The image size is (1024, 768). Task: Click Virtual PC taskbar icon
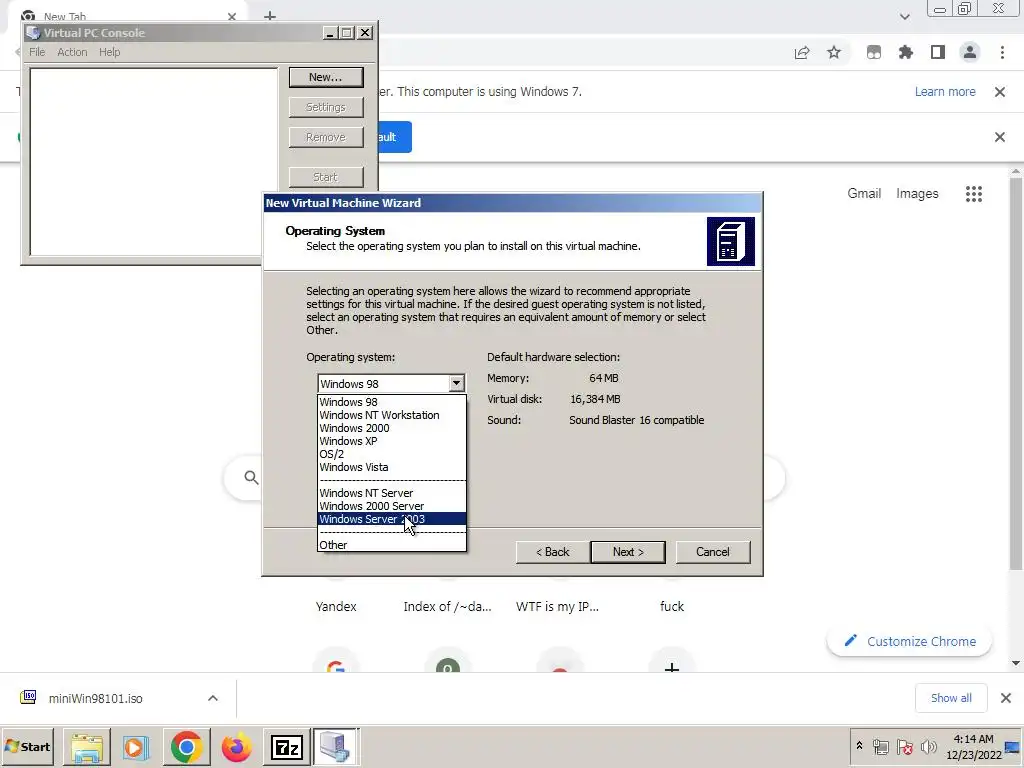click(x=335, y=746)
